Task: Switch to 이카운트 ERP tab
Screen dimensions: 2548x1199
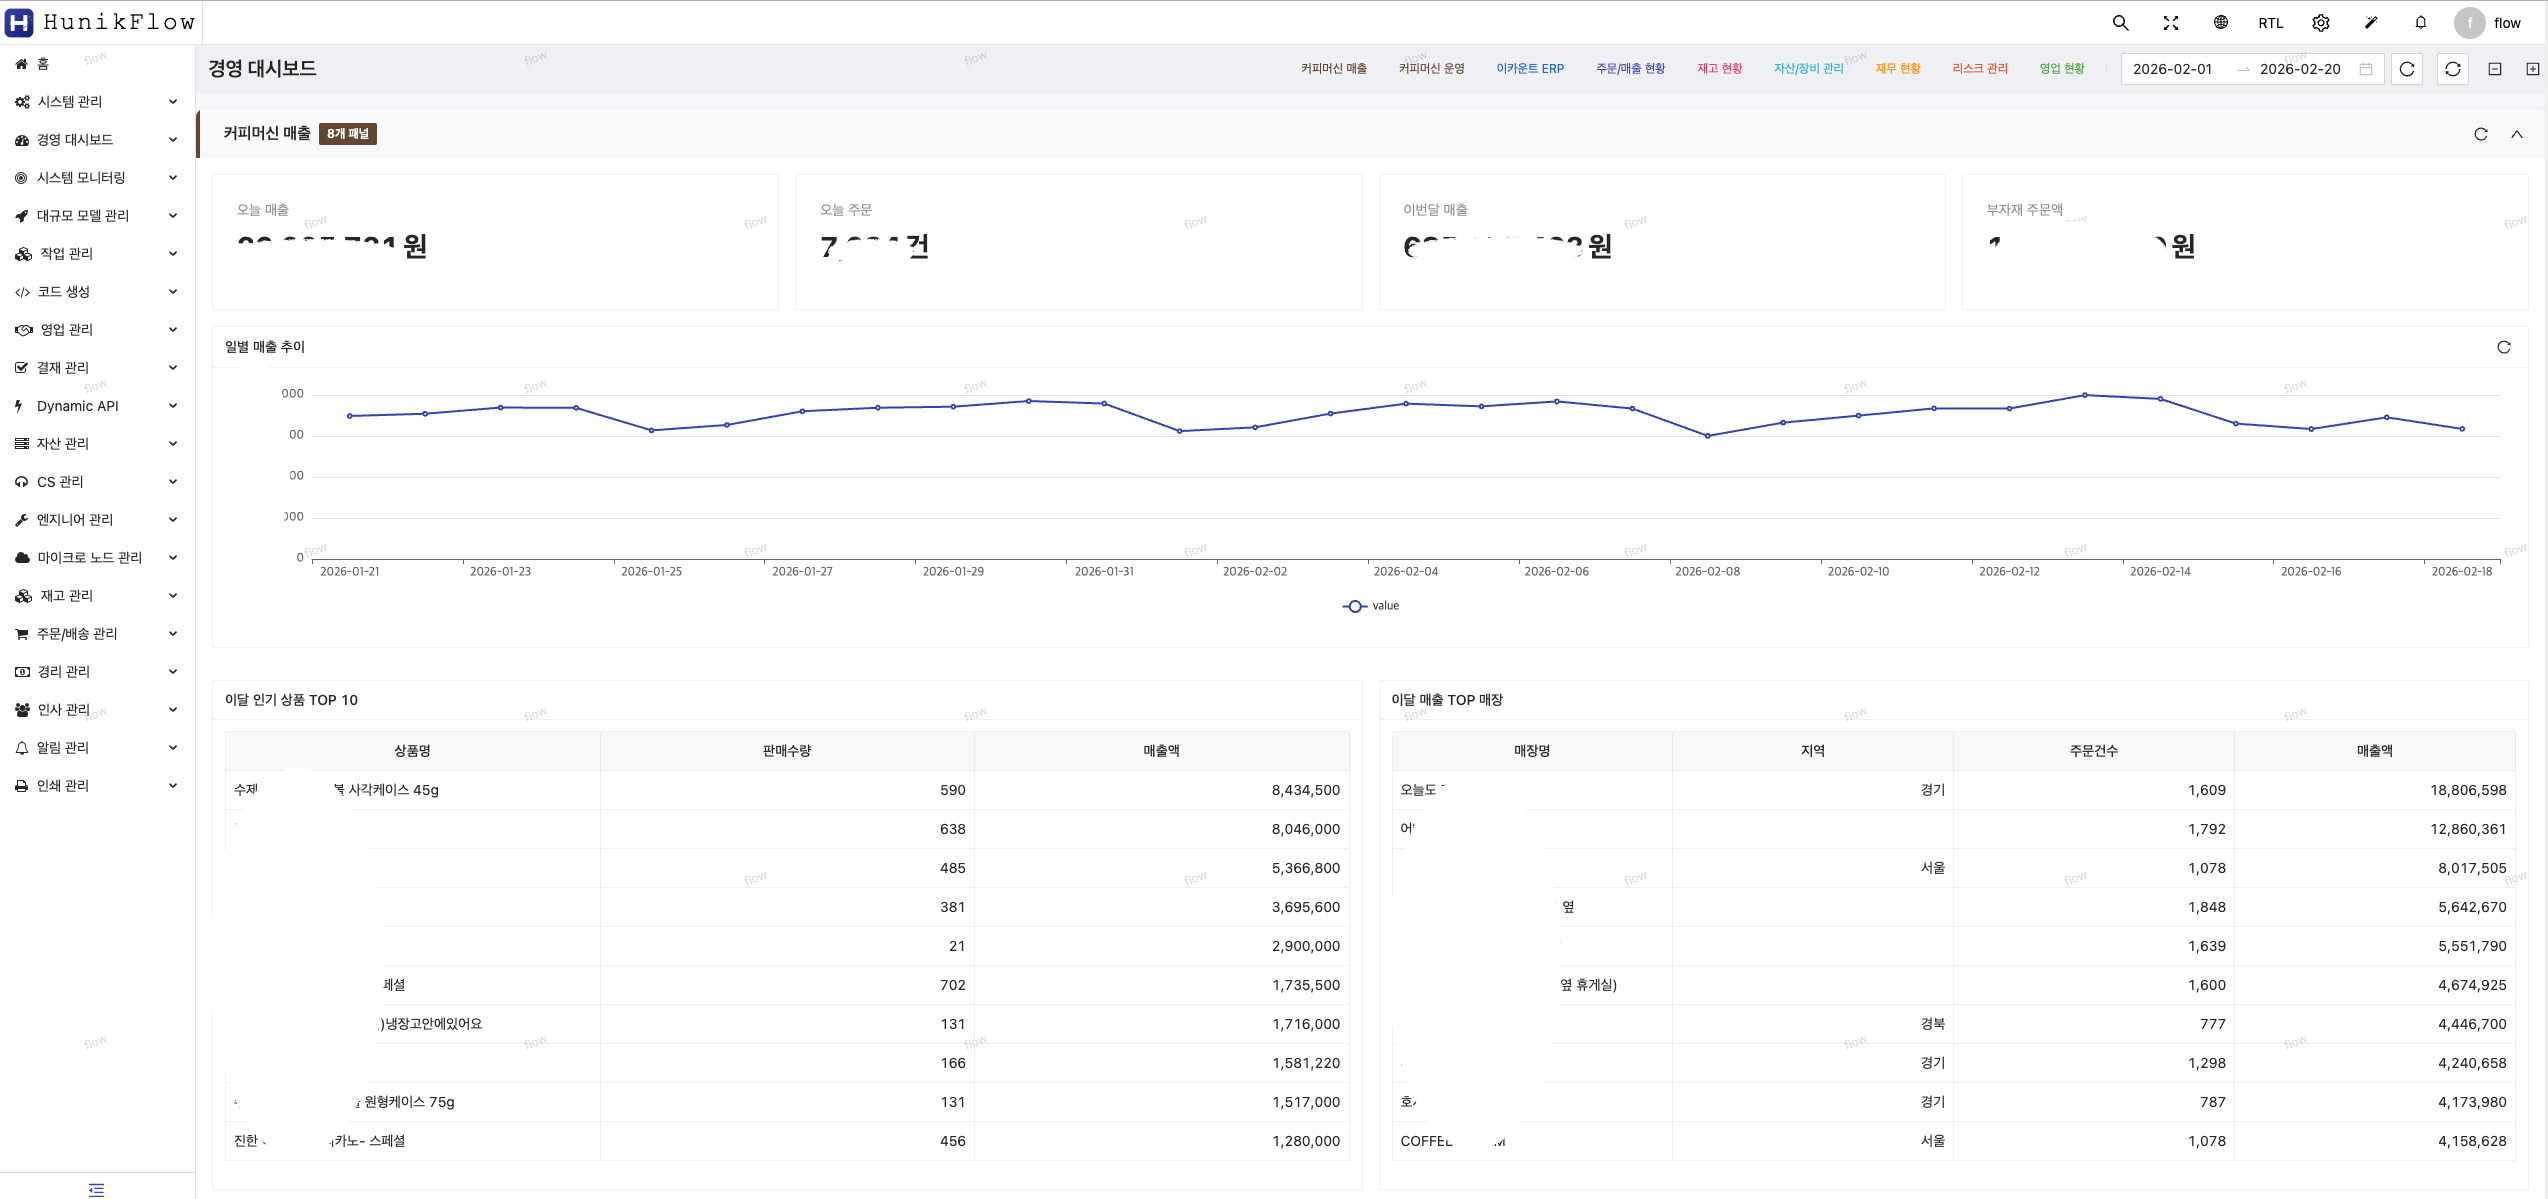Action: pyautogui.click(x=1530, y=69)
